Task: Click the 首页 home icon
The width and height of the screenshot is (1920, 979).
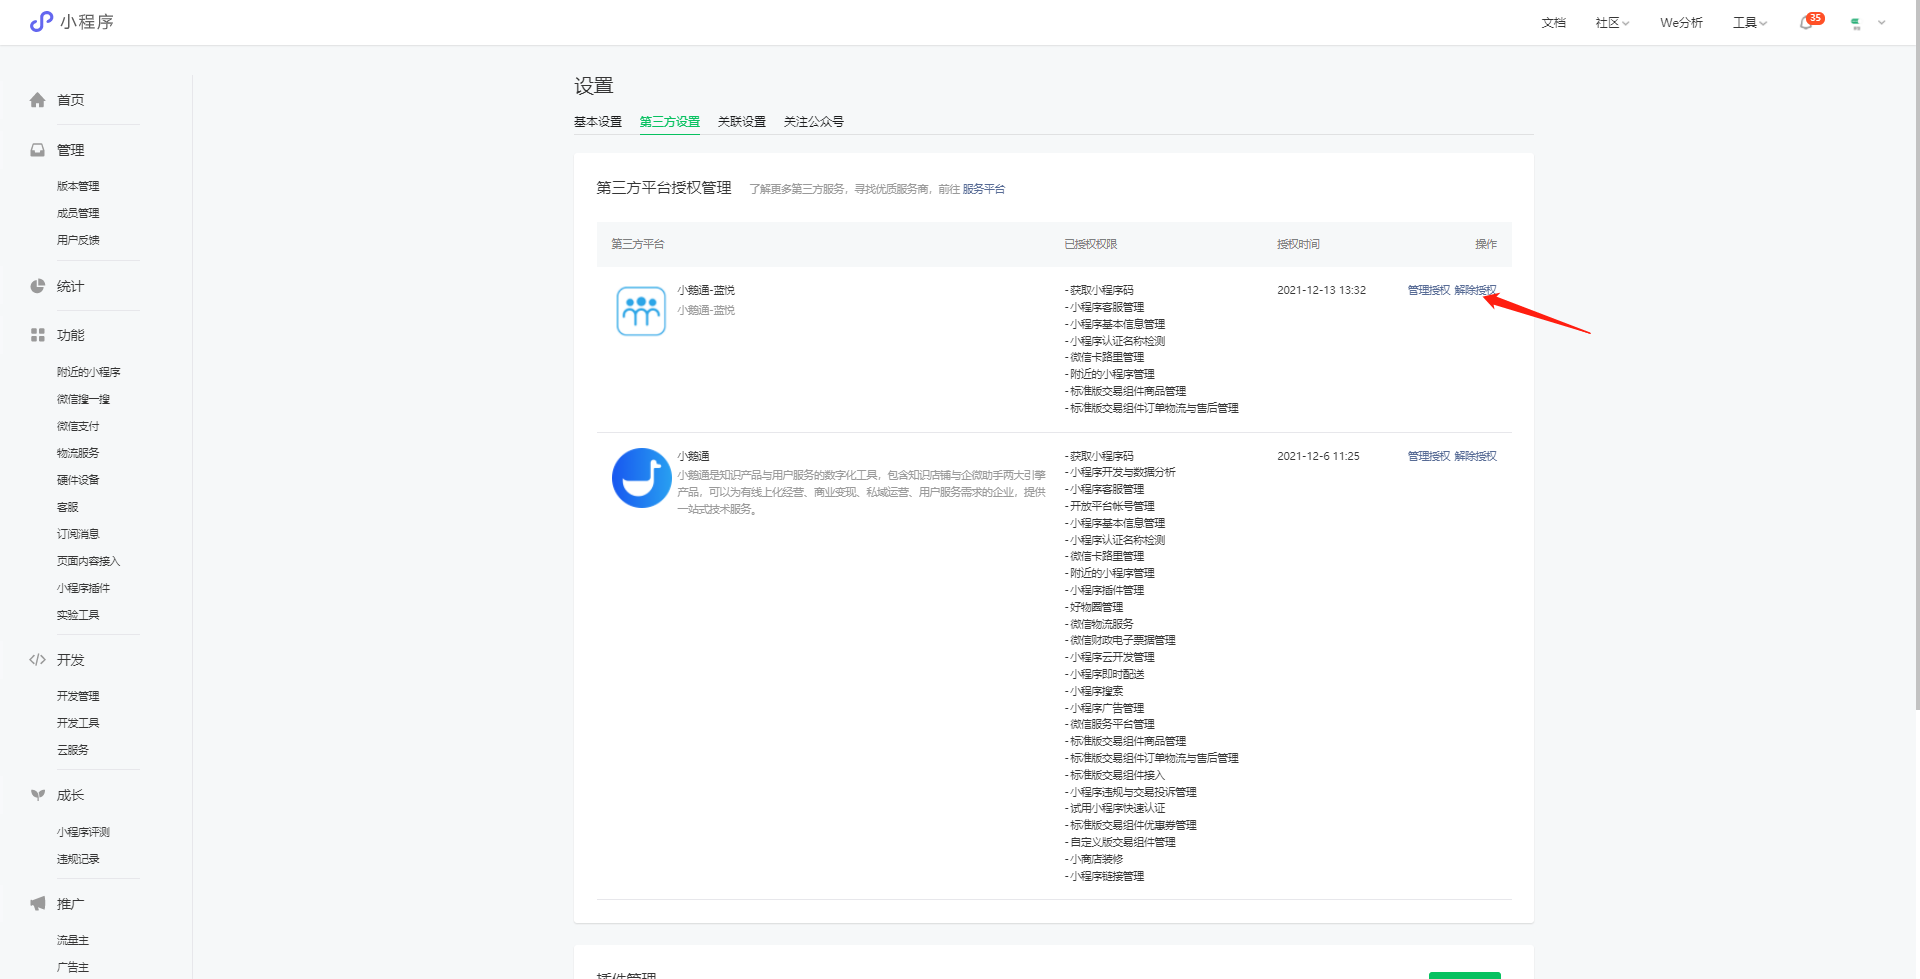Action: pos(38,100)
